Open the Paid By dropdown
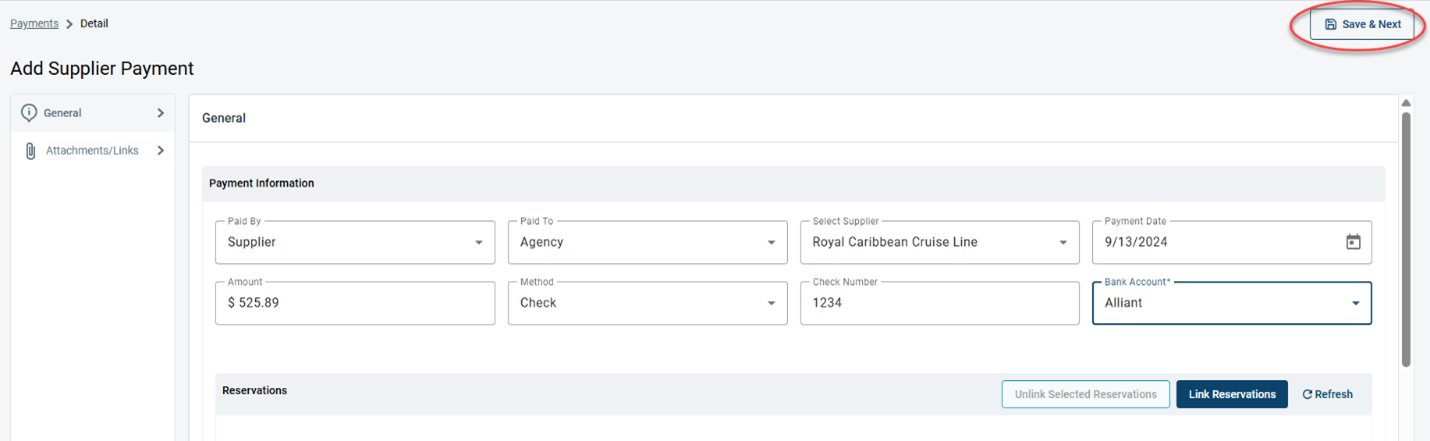The image size is (1430, 441). coord(355,242)
